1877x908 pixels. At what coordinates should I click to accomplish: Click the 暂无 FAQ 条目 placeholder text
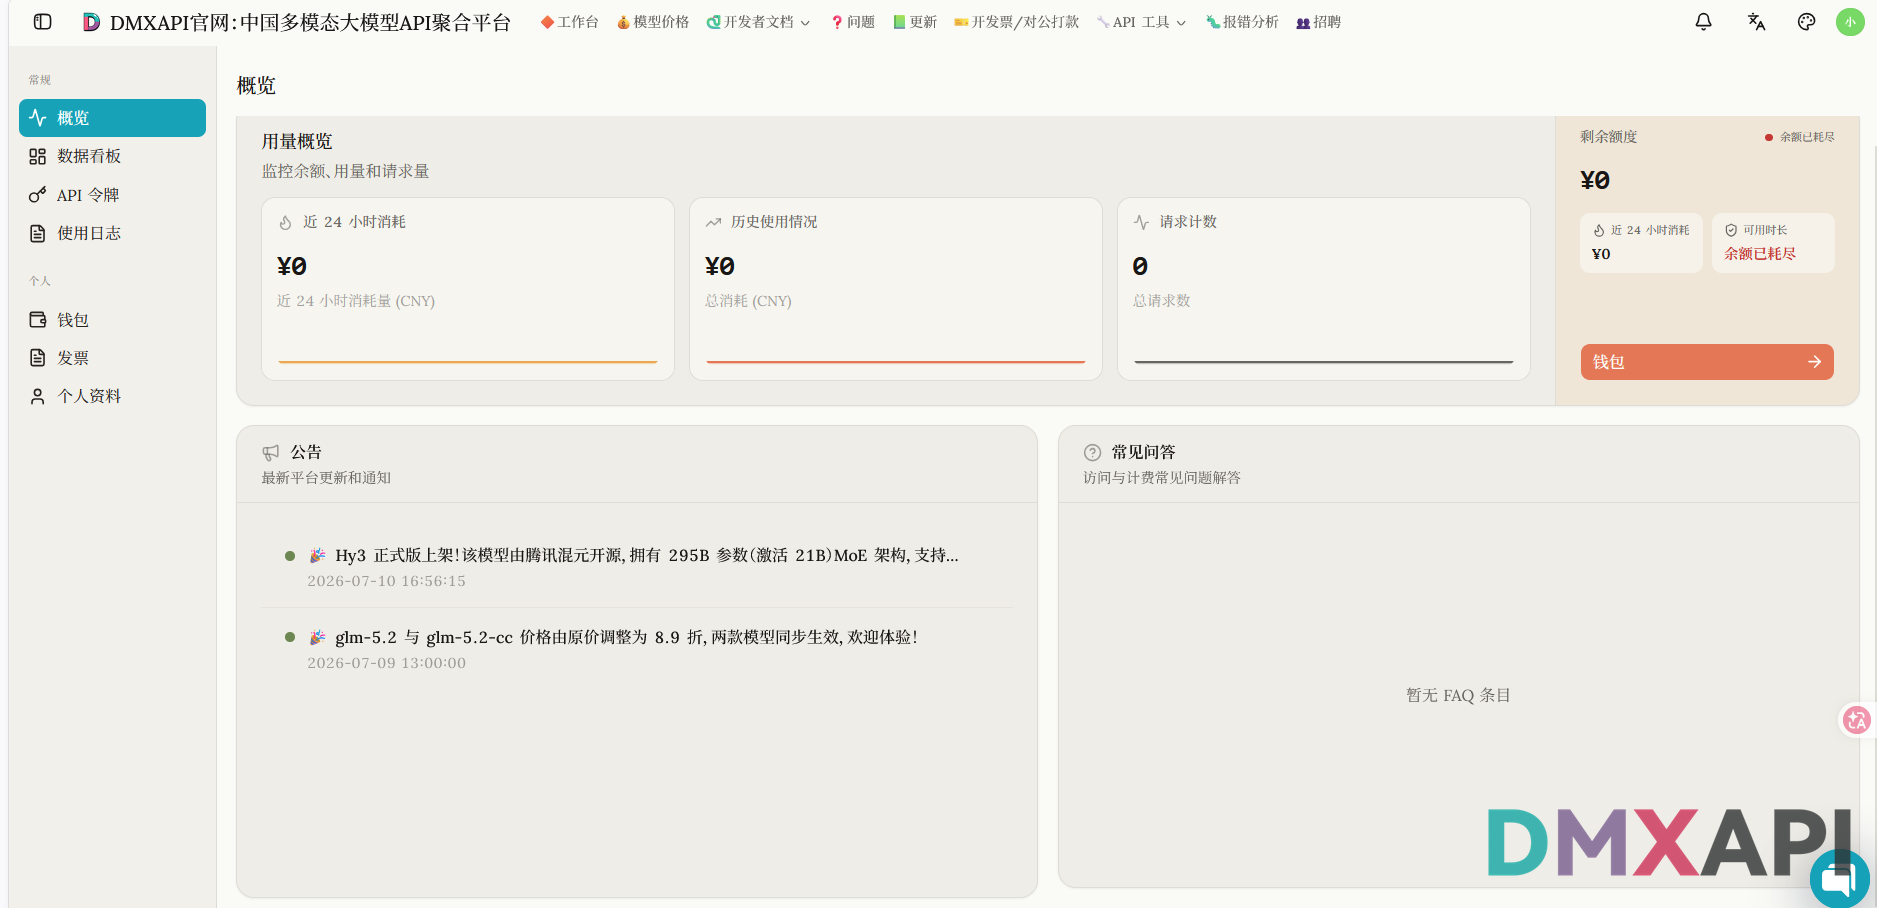(x=1458, y=695)
